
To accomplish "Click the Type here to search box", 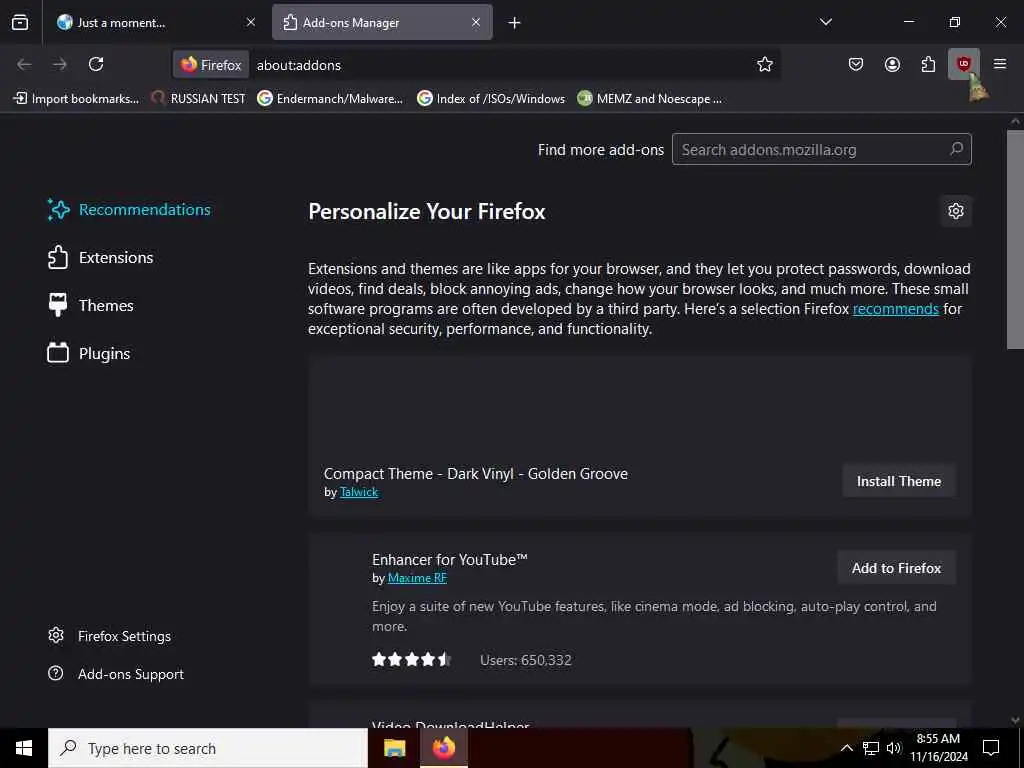I will click(208, 748).
